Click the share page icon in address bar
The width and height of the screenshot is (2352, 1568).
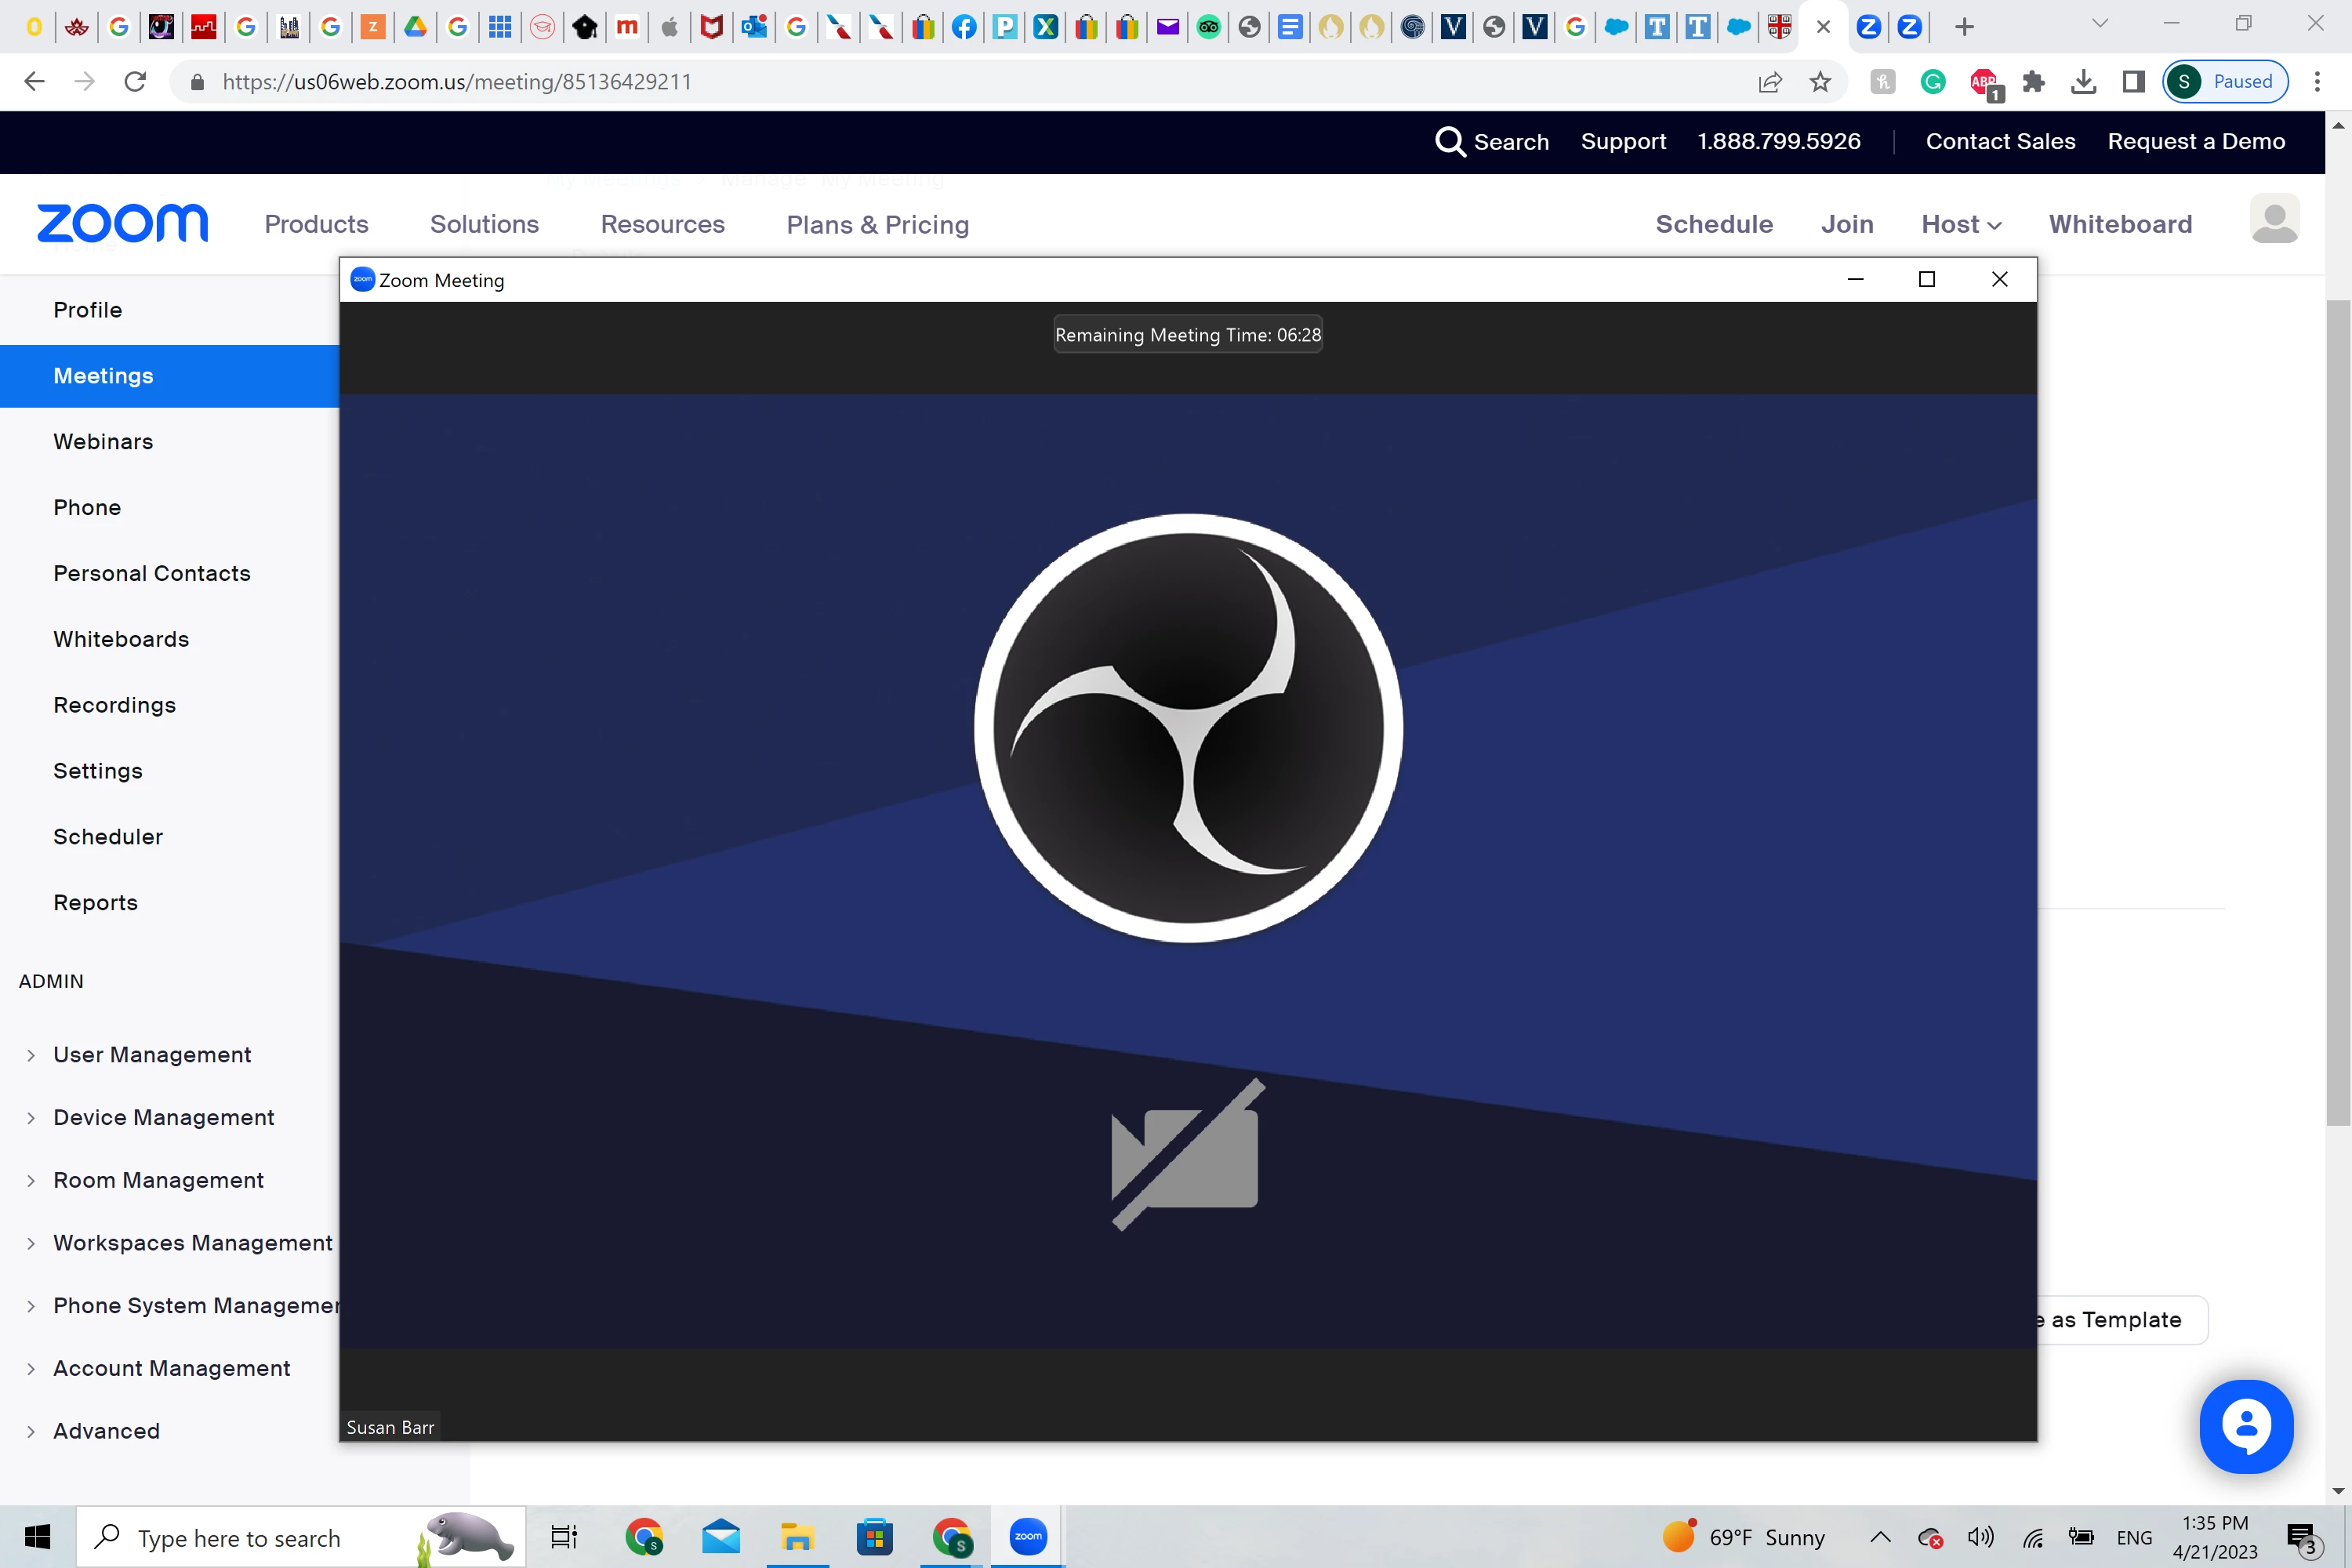[x=1769, y=82]
